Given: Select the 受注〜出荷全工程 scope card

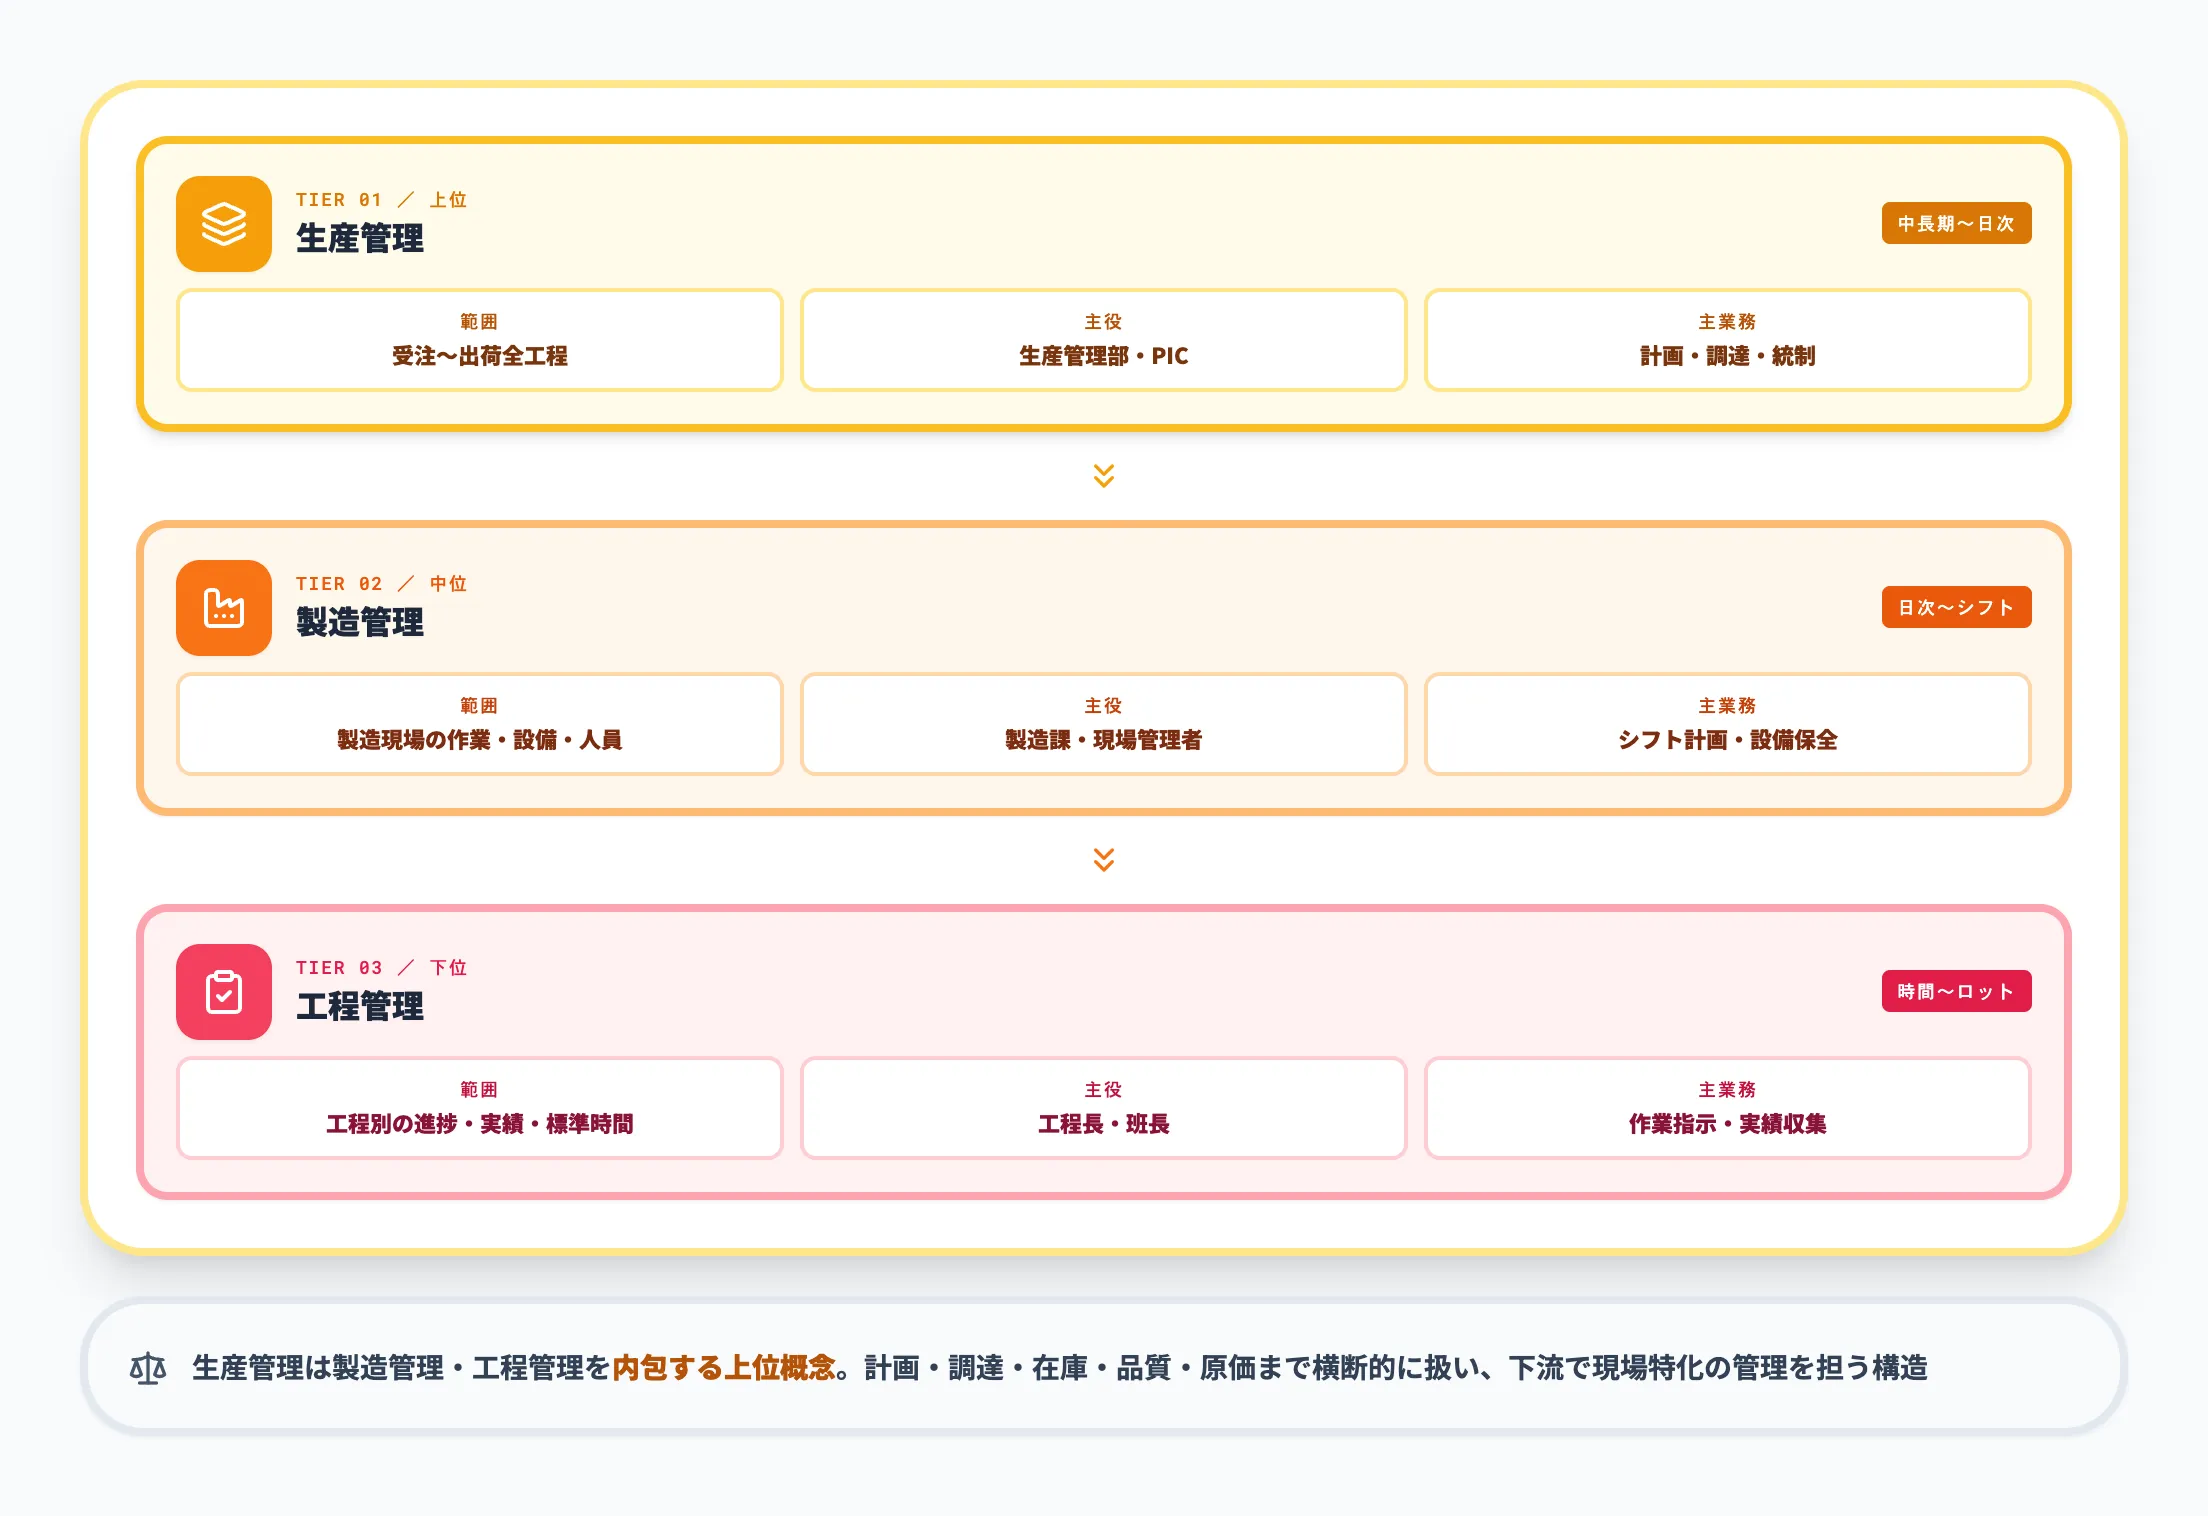Looking at the screenshot, I should pos(479,340).
